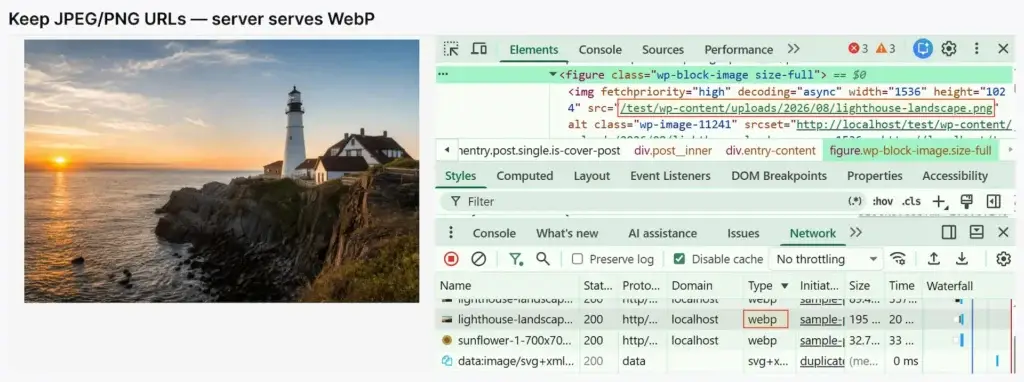This screenshot has height=382, width=1024.
Task: Uncheck the Disable cache checkbox
Action: 679,259
